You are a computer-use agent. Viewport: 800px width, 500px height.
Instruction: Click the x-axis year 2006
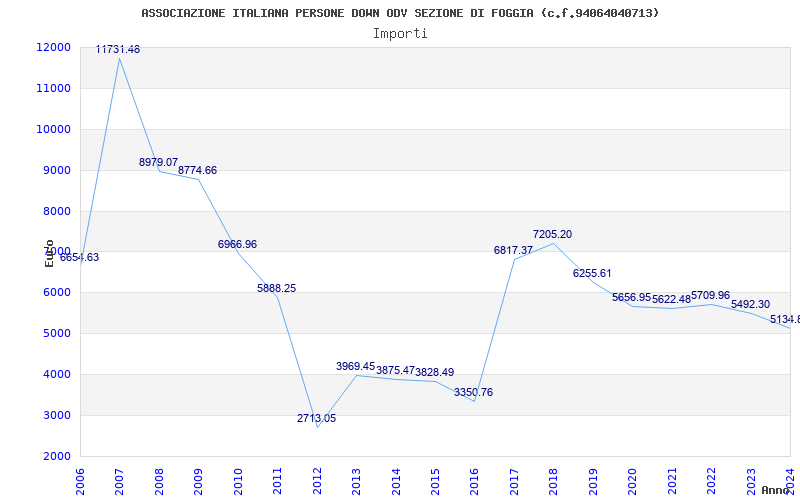click(x=80, y=481)
